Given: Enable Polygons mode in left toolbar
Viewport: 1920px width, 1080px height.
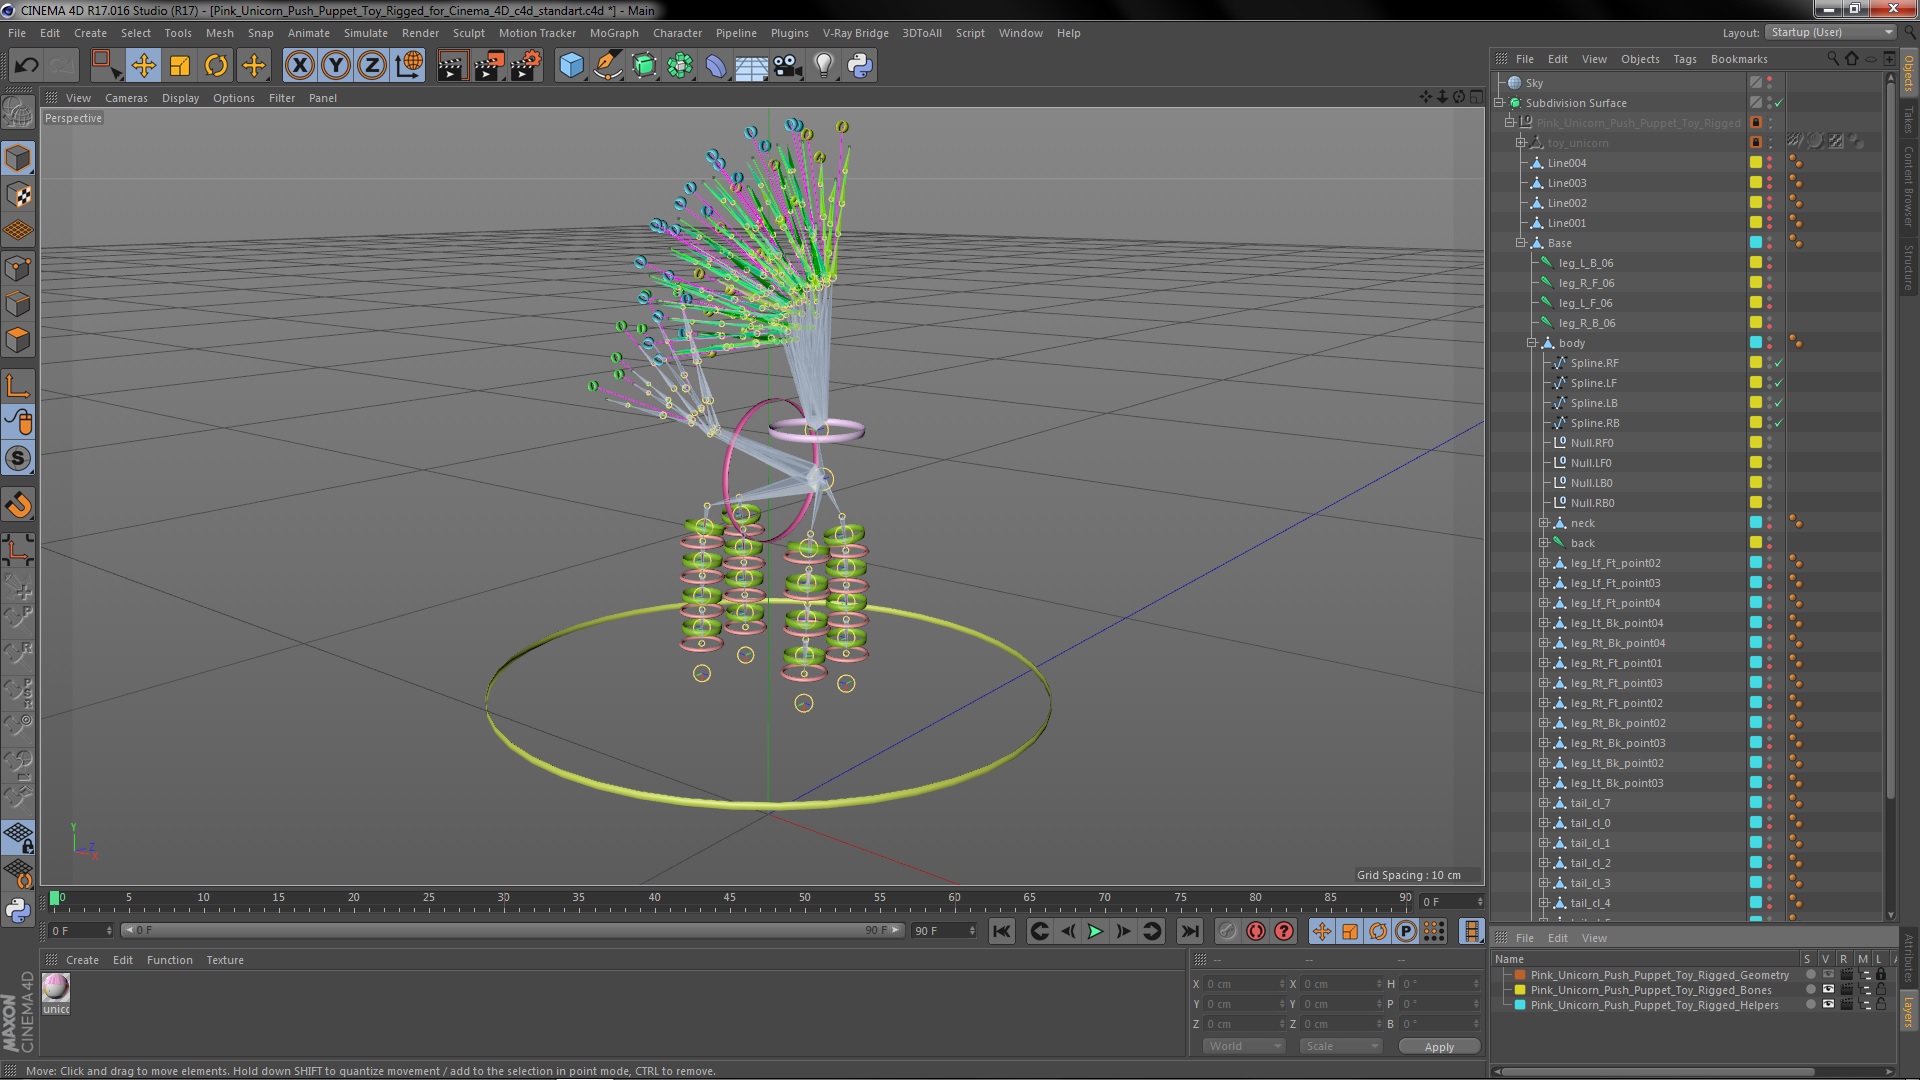Looking at the screenshot, I should point(18,341).
